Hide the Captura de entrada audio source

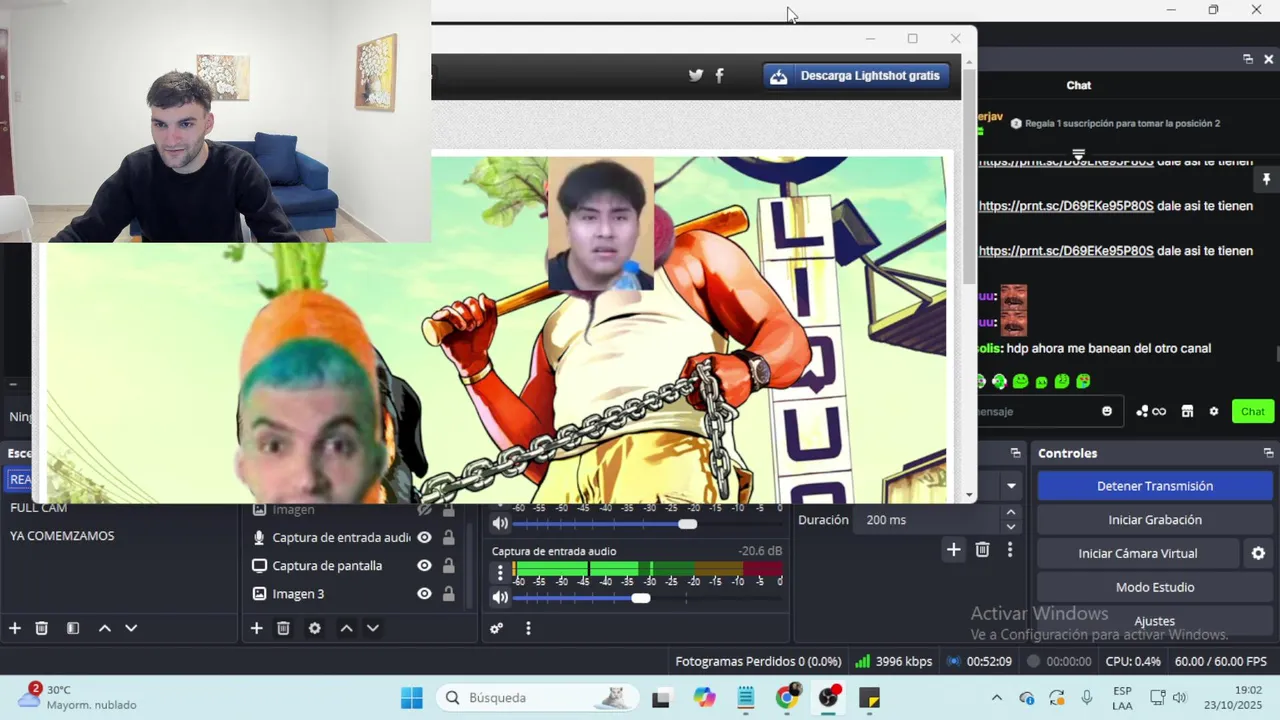coord(424,537)
